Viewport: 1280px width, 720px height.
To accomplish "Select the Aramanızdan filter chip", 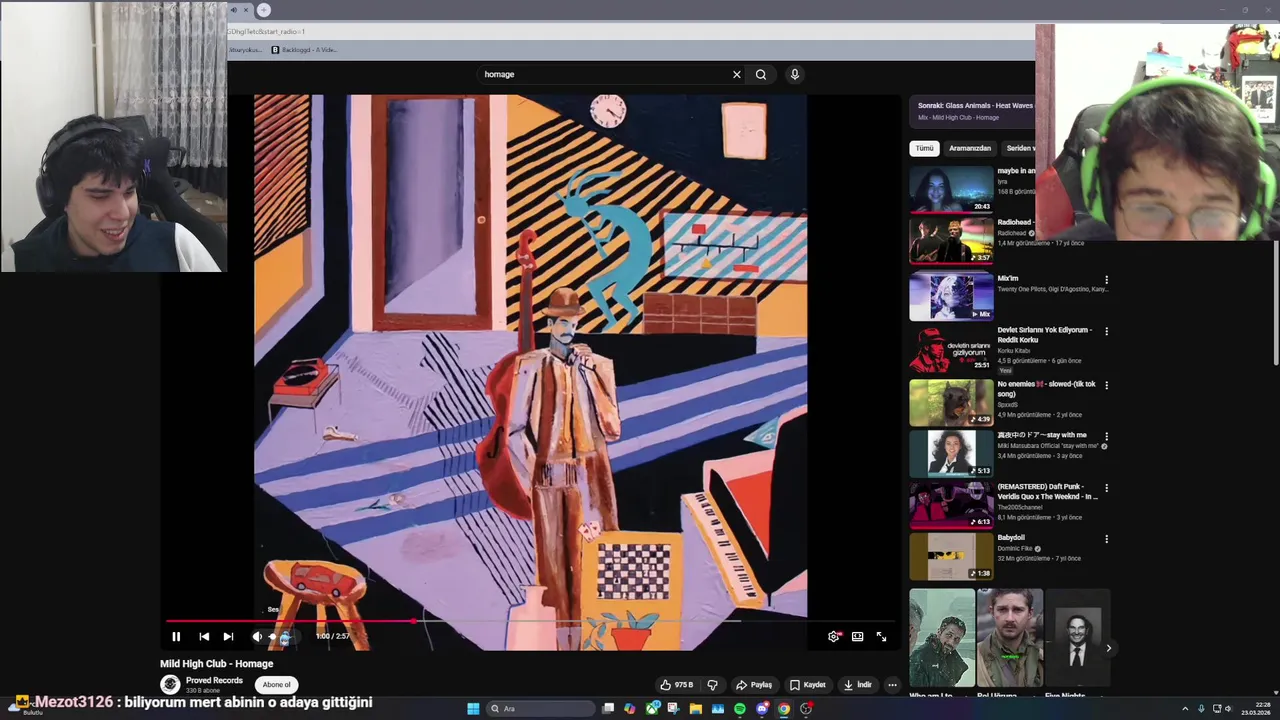I will point(970,148).
